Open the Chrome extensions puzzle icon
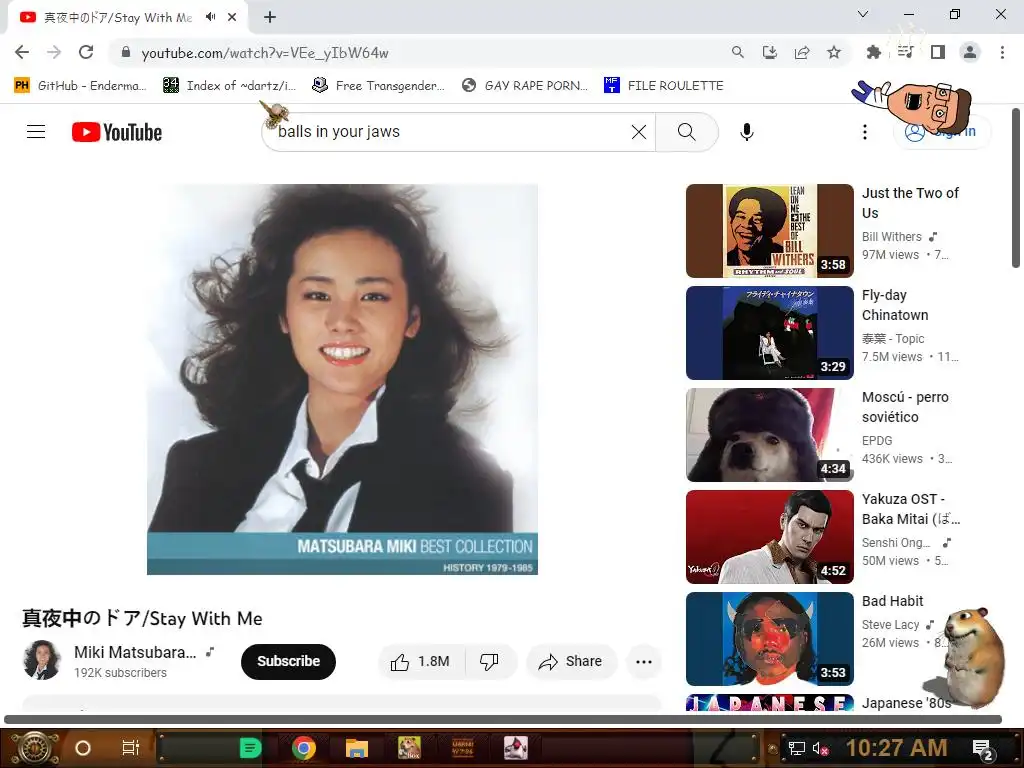Image resolution: width=1024 pixels, height=768 pixels. tap(873, 52)
